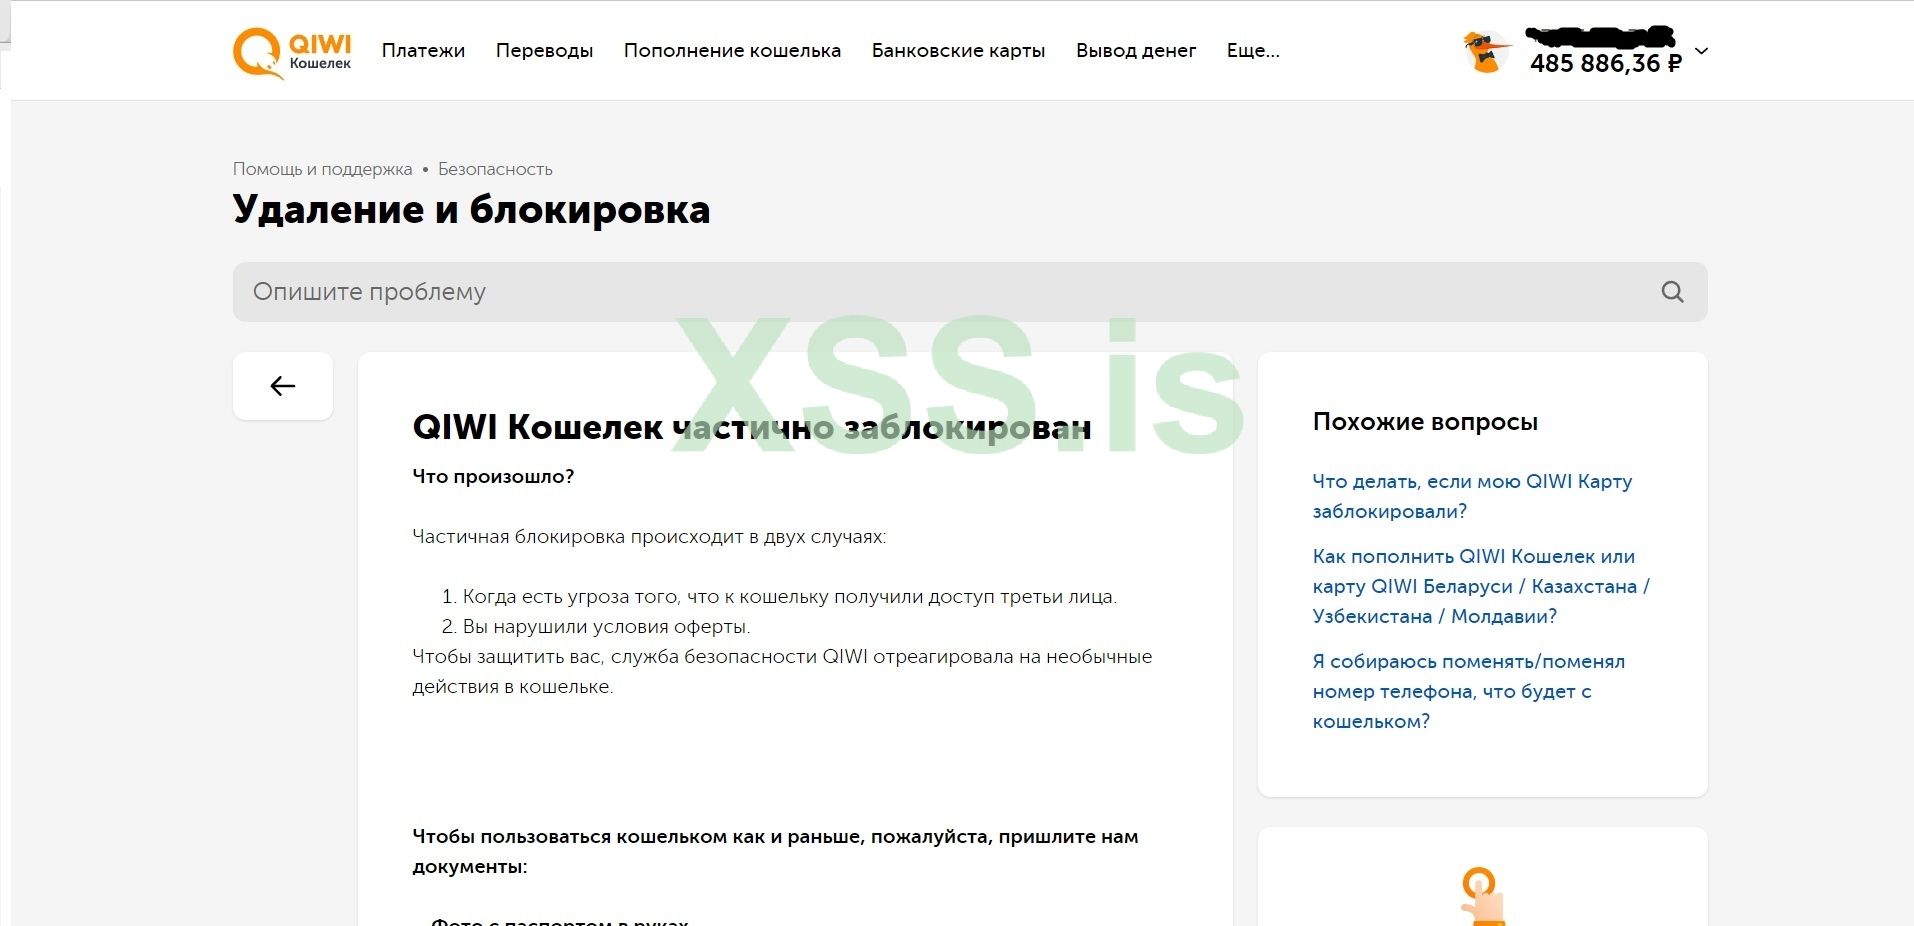The image size is (1914, 926).
Task: Select Пополнение кошелька in navigation
Action: pos(732,51)
